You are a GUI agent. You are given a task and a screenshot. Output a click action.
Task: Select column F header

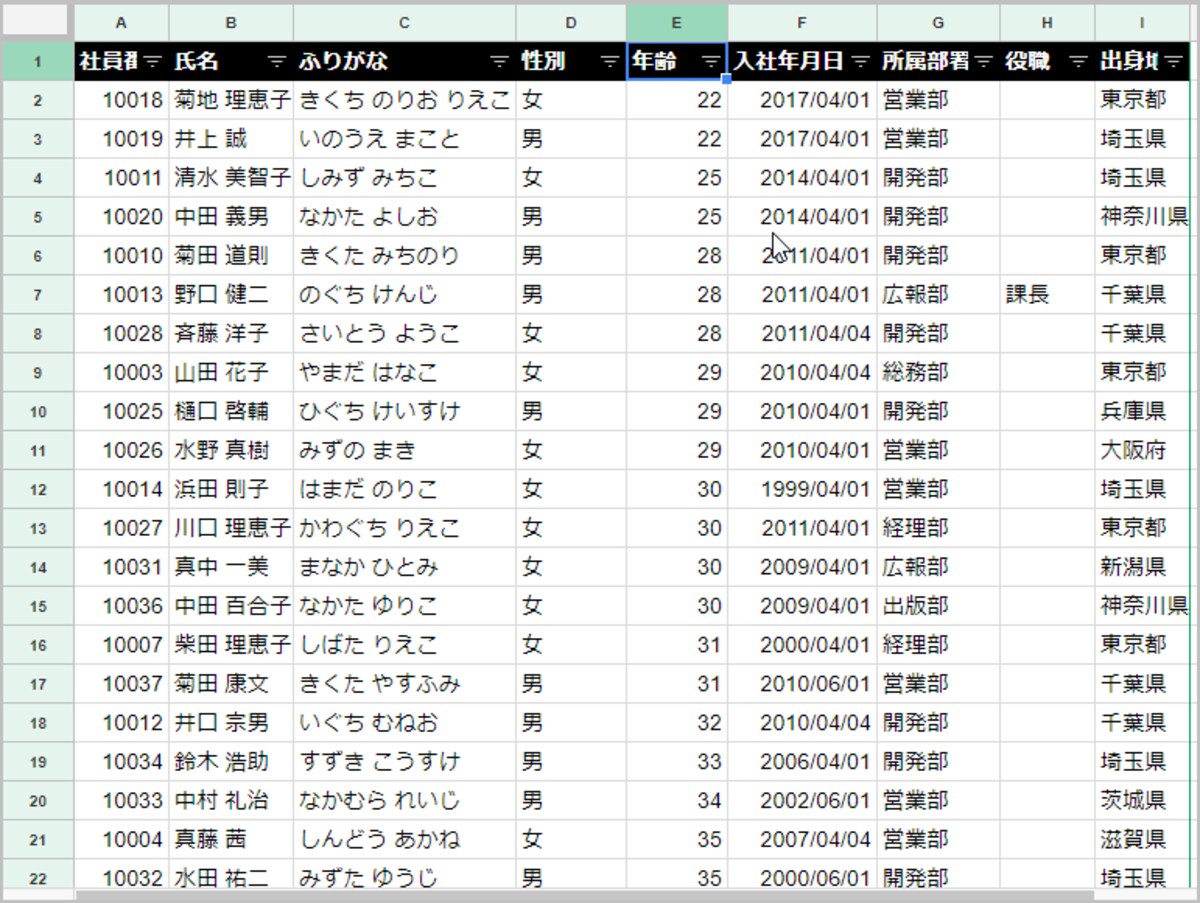pyautogui.click(x=802, y=22)
